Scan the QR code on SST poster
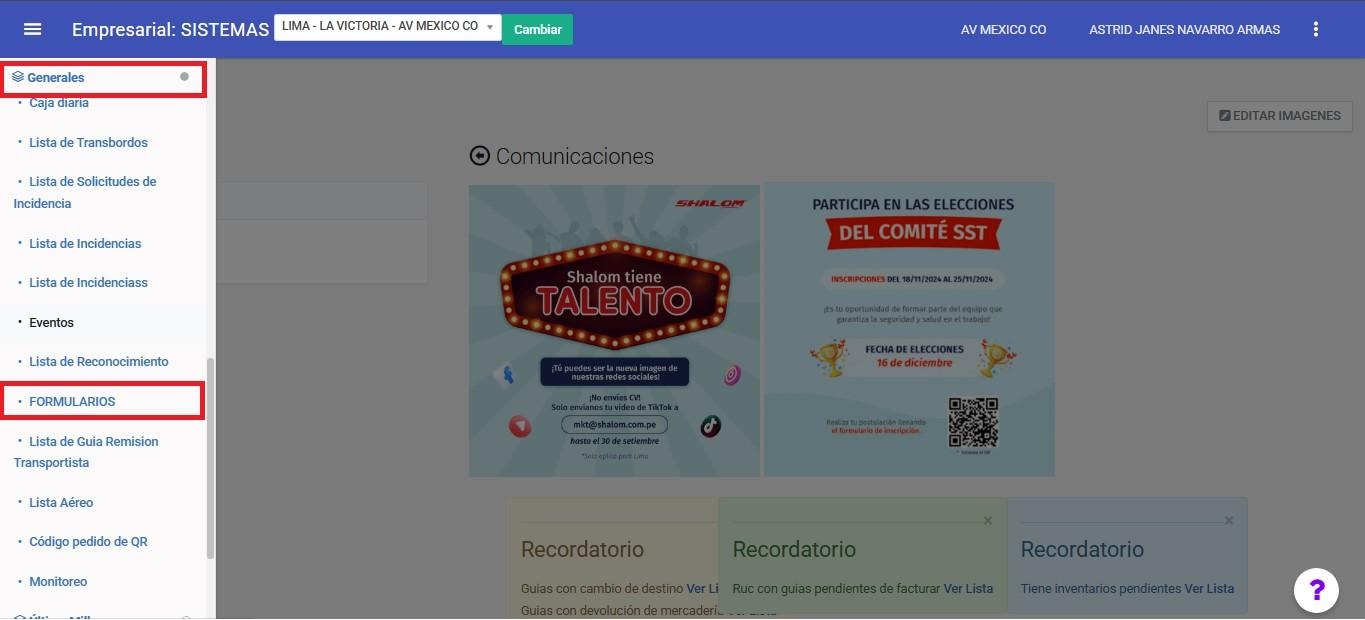The image size is (1365, 620). [973, 423]
